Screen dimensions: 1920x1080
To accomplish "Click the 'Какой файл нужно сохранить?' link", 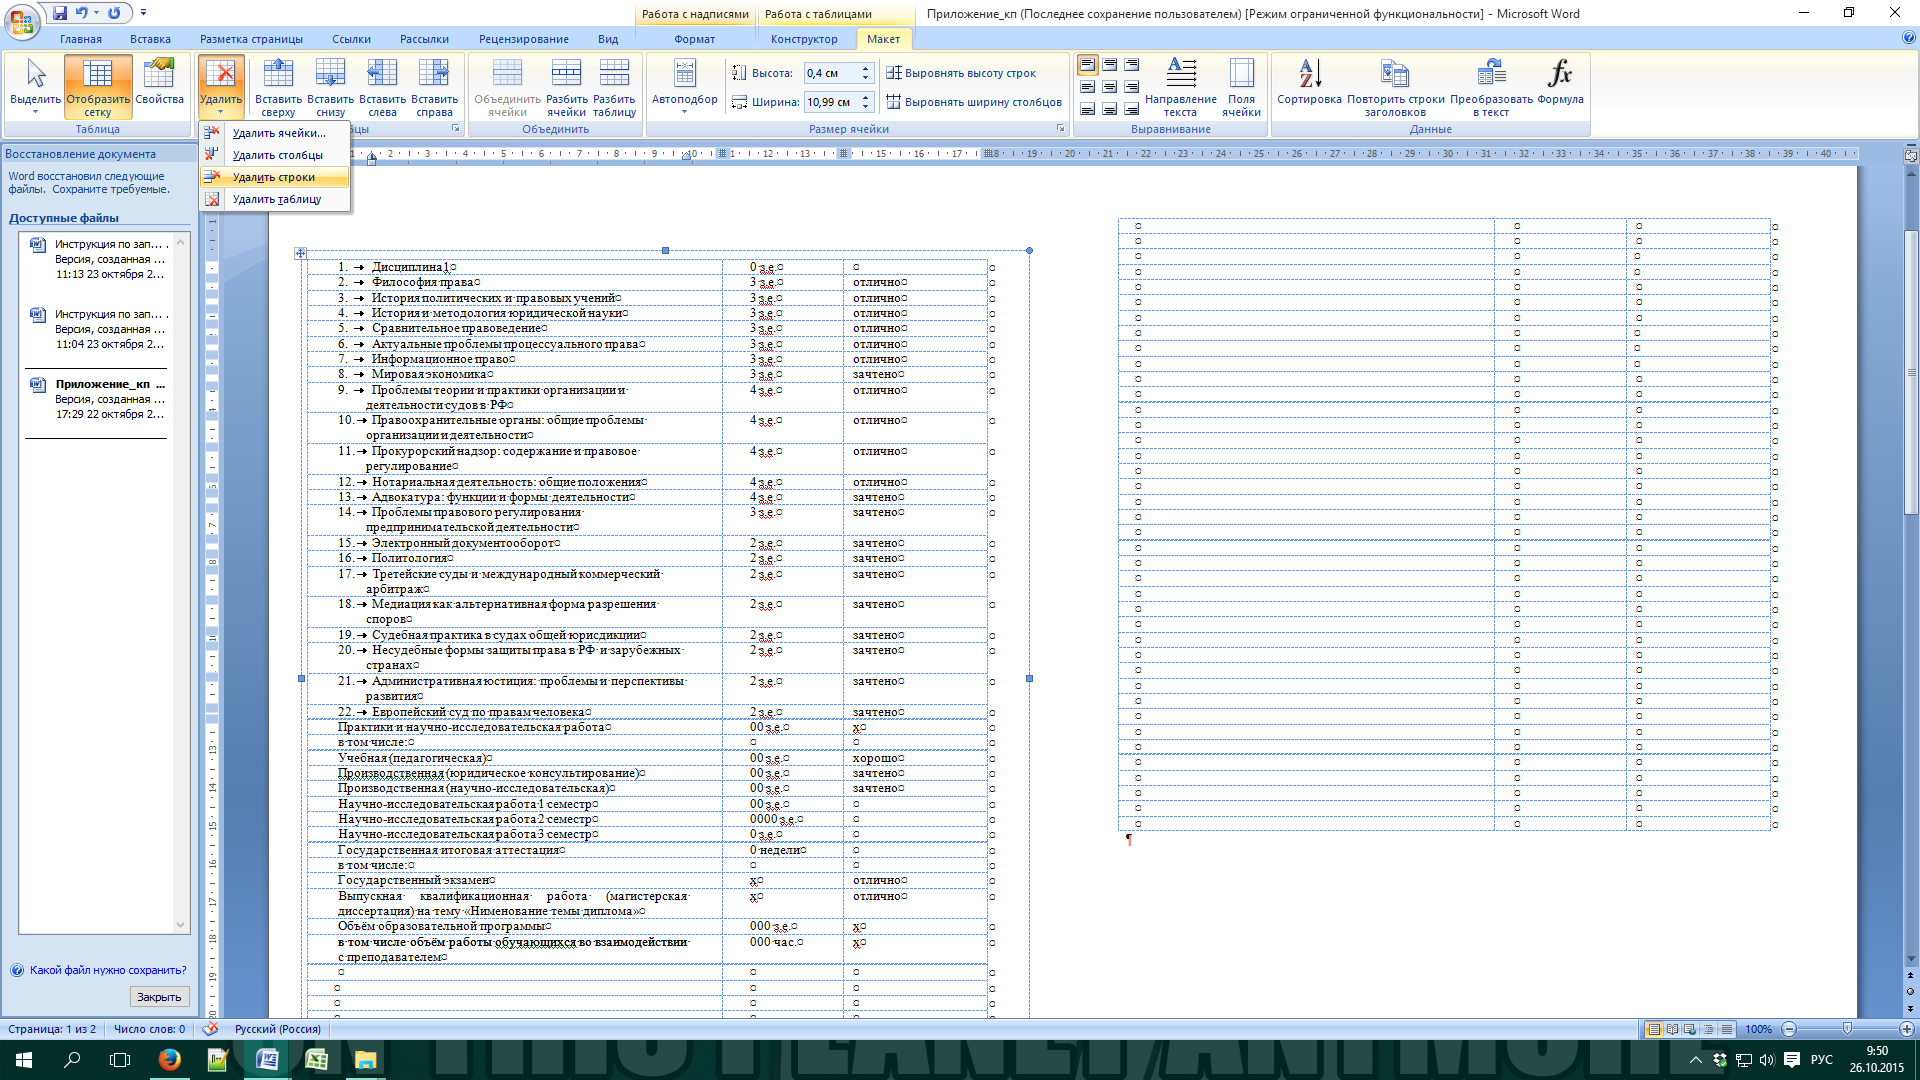I will pyautogui.click(x=108, y=970).
